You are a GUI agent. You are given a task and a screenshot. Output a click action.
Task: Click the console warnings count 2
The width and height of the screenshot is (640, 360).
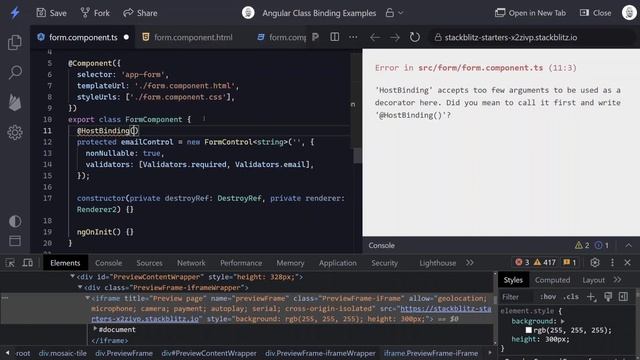tap(582, 245)
